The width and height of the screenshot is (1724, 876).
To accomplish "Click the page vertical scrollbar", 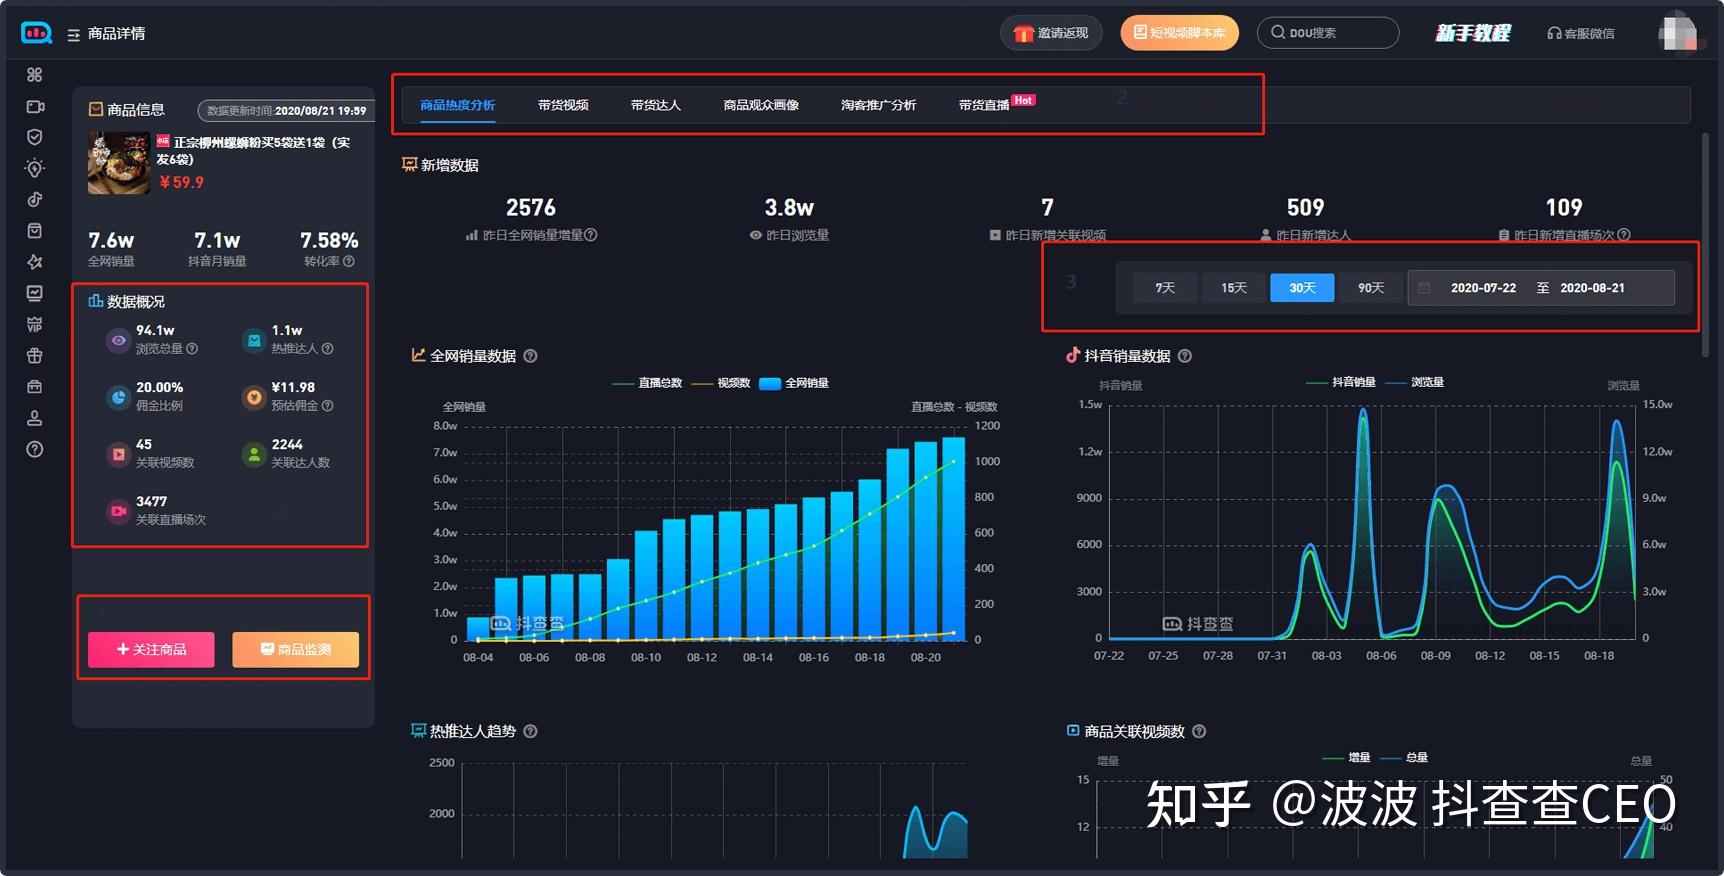I will point(1705,244).
